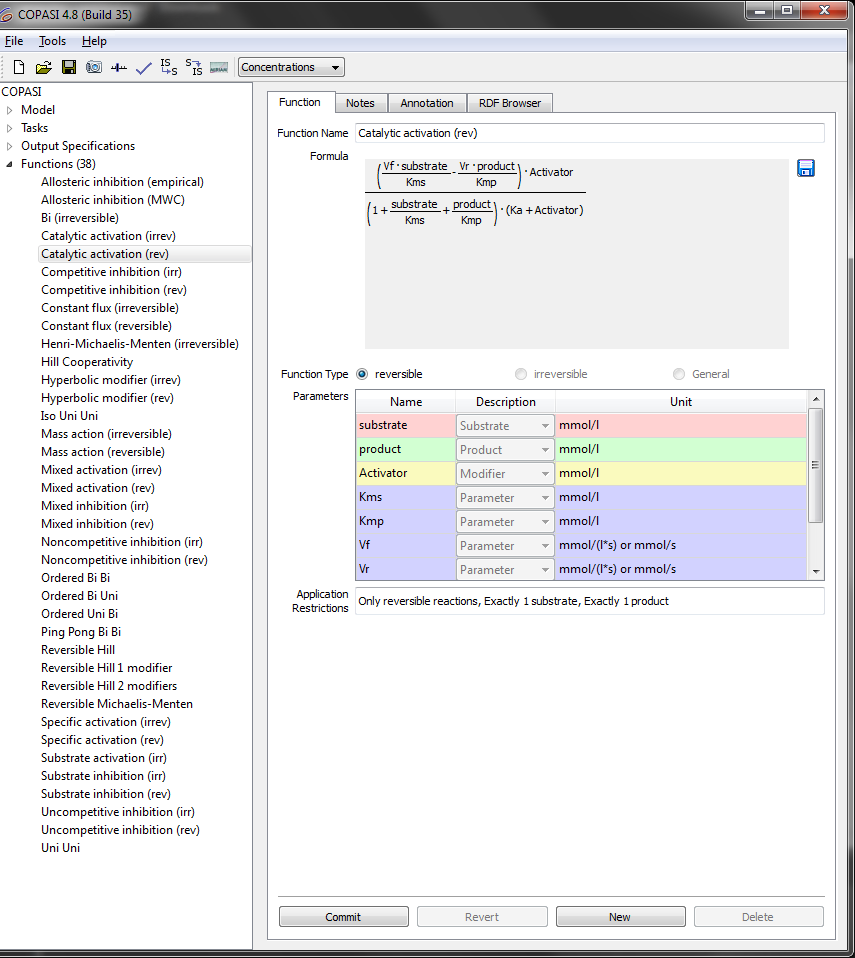Select the irreversible function type
The height and width of the screenshot is (958, 855).
(x=521, y=374)
